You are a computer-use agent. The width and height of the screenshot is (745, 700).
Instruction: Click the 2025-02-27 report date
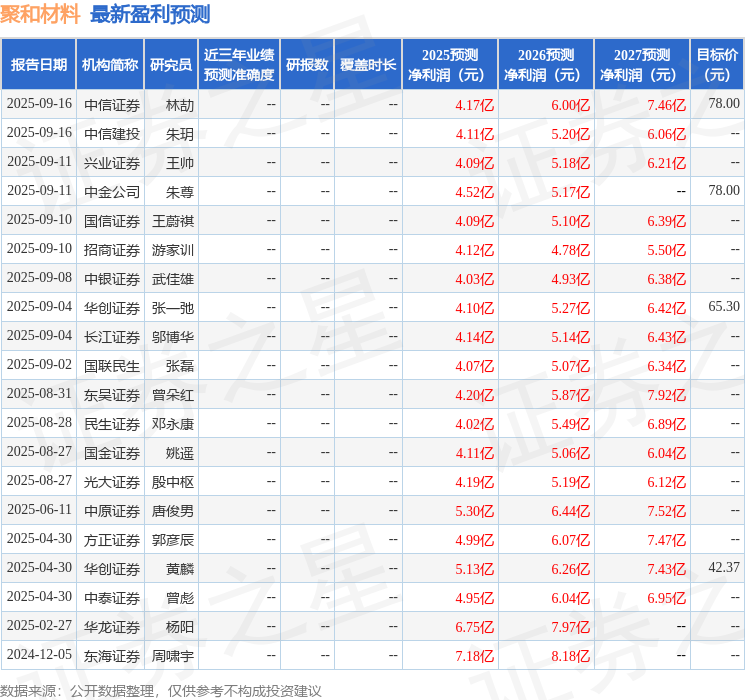pos(39,625)
